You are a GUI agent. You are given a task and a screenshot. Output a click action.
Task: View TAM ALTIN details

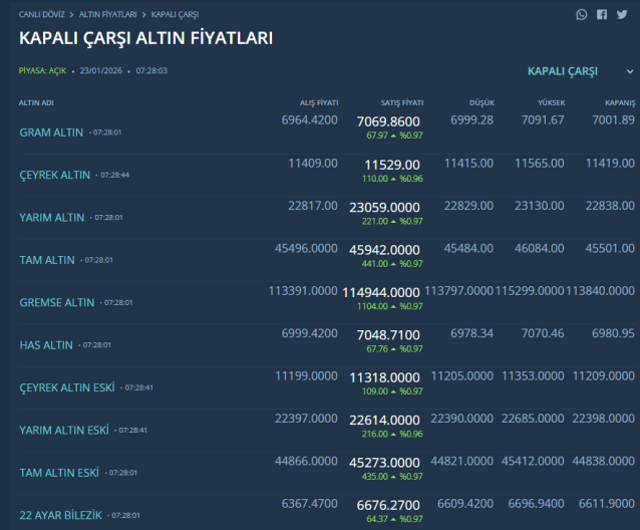click(x=47, y=260)
